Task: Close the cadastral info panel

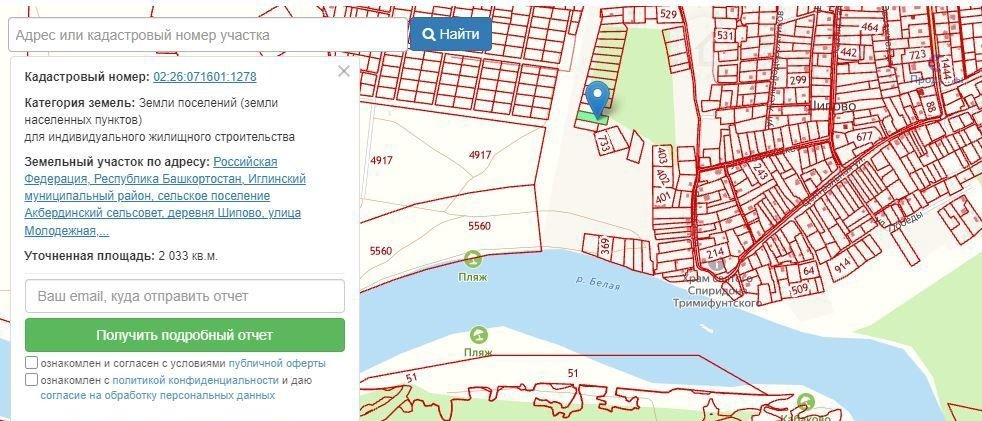Action: 344,71
